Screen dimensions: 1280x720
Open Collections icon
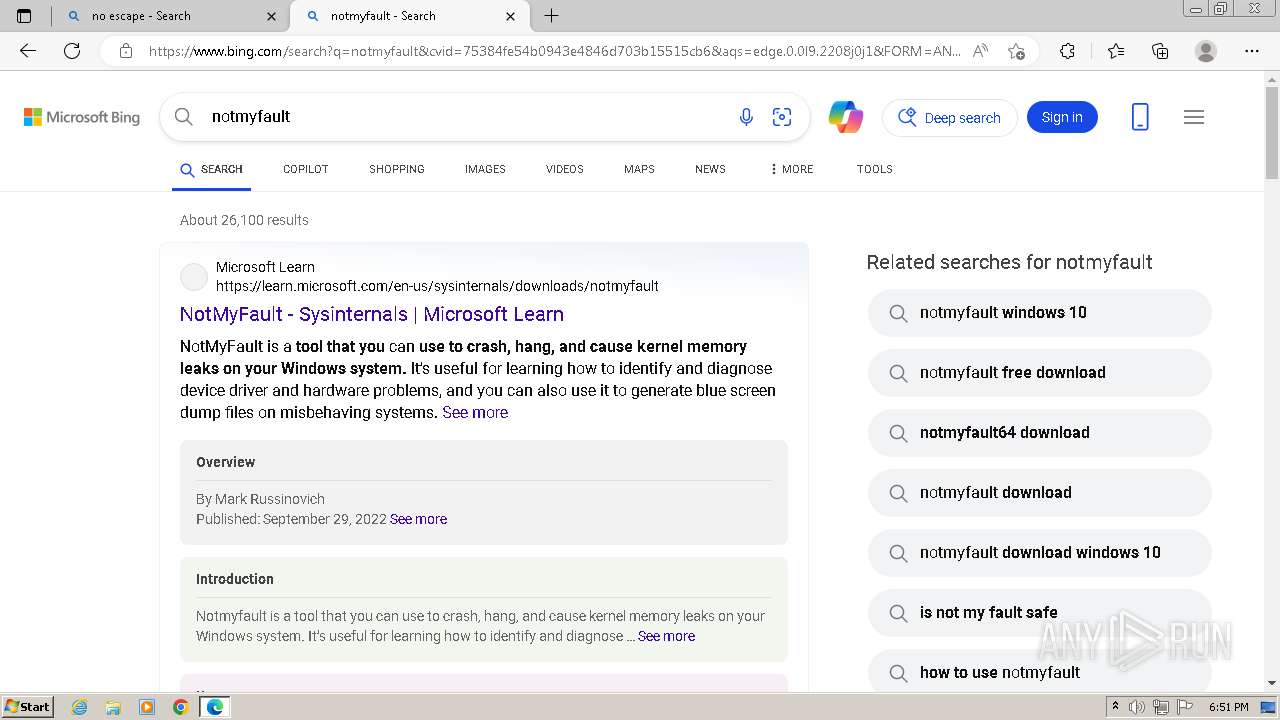tap(1160, 51)
